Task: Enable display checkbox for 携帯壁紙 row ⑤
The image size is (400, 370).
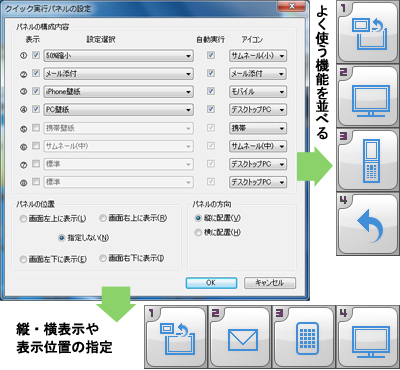Action: coord(36,128)
